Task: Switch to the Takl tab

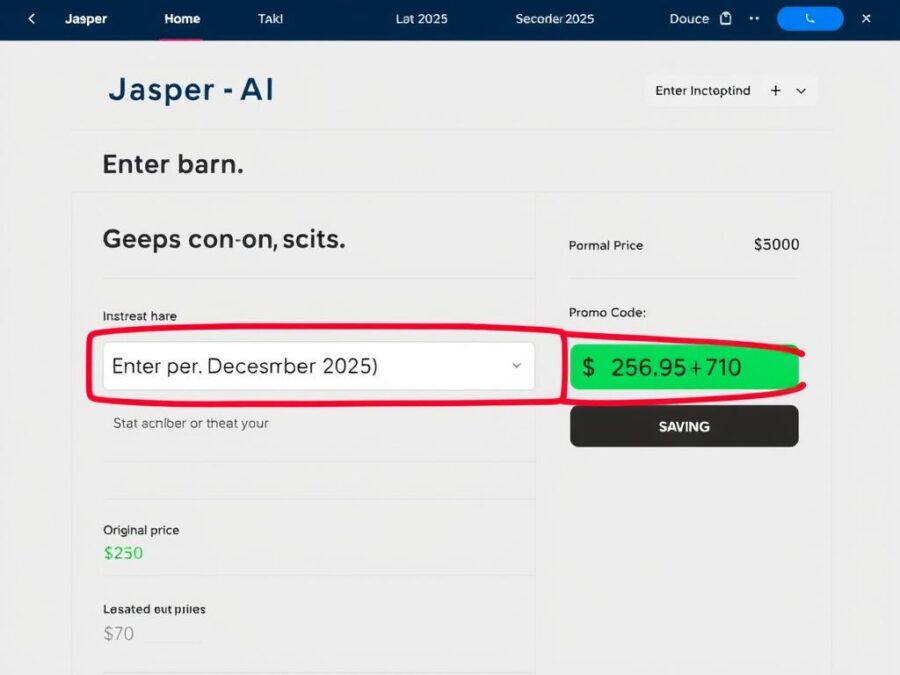Action: [268, 18]
